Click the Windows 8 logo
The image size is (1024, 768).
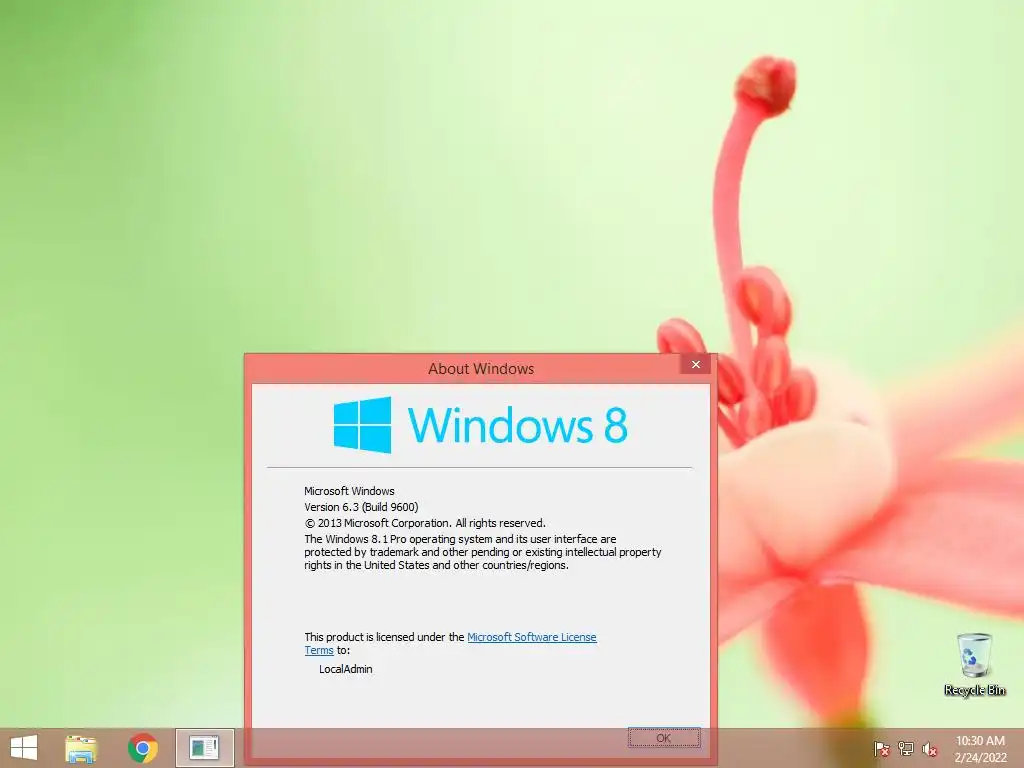click(481, 425)
